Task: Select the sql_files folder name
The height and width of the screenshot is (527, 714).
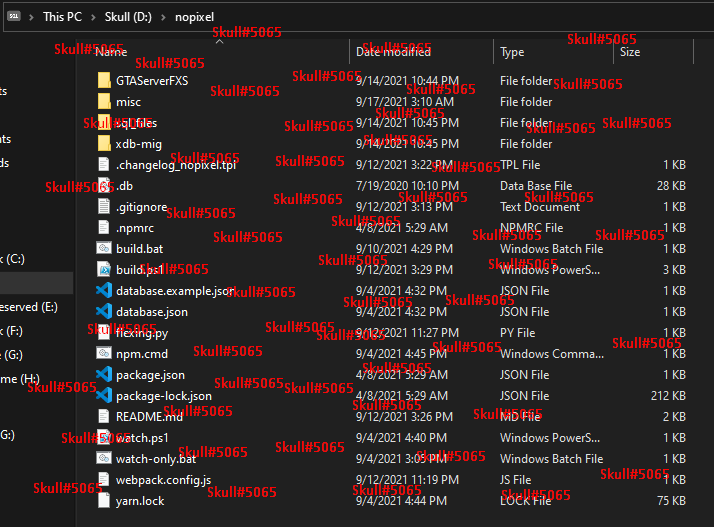Action: point(136,123)
